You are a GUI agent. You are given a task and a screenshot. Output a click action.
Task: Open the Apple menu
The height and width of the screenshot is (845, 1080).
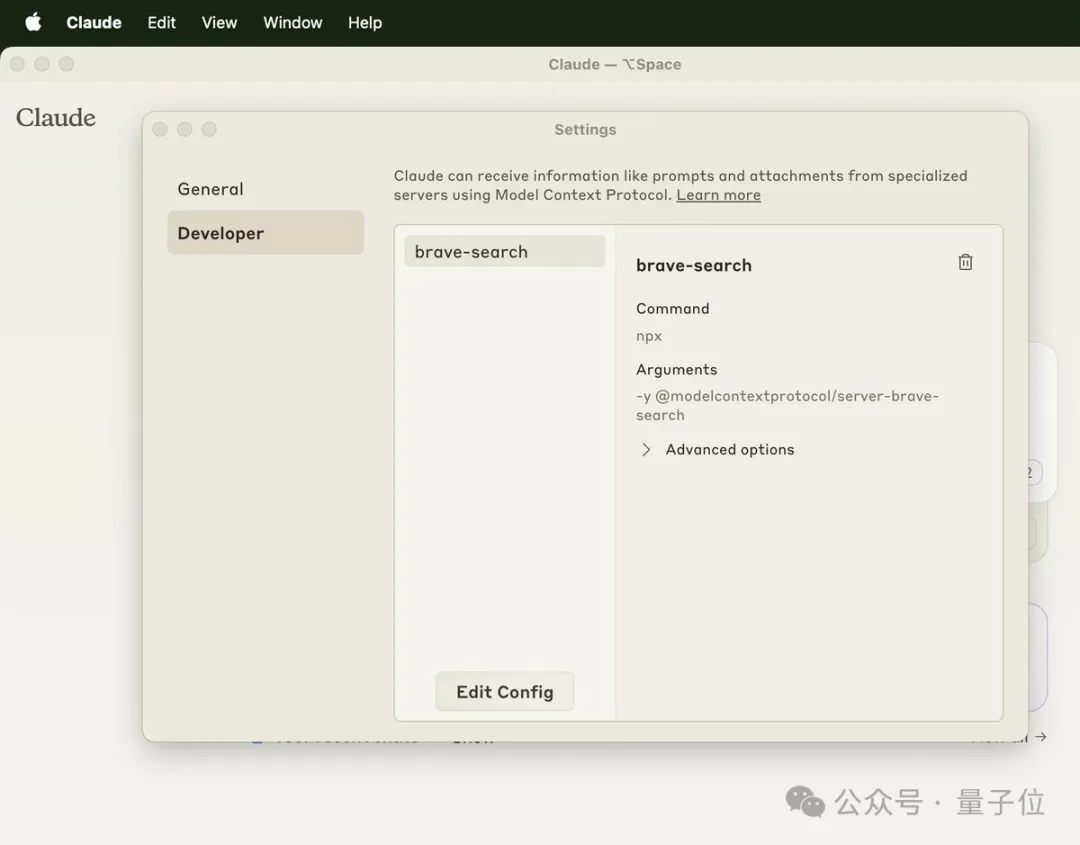click(33, 22)
